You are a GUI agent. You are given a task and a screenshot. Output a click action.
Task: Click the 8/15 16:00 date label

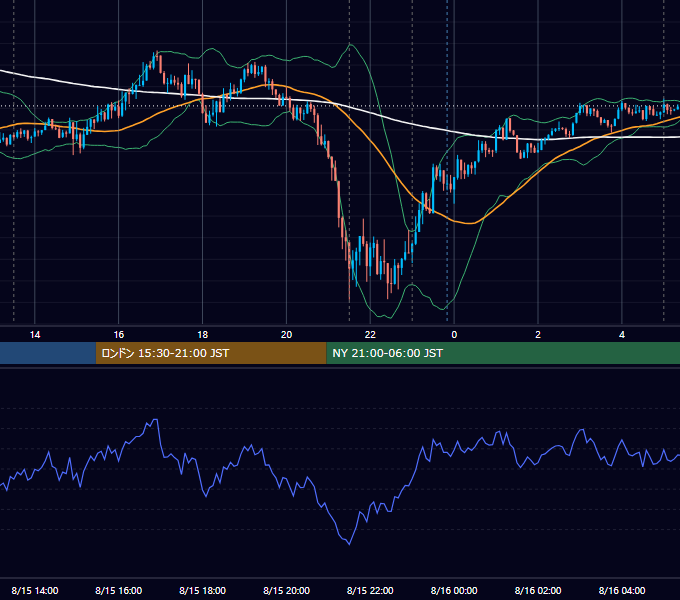click(119, 590)
